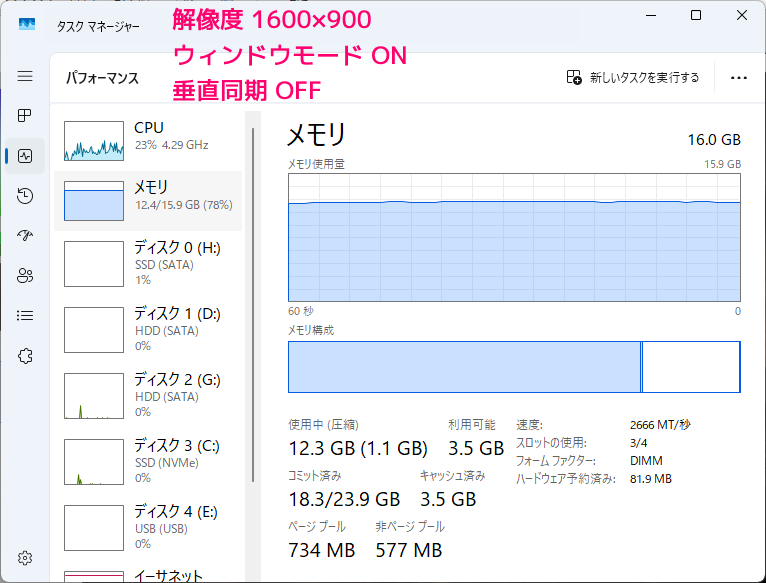The height and width of the screenshot is (583, 766).
Task: Click the resource list vertical scrollbar
Action: pyautogui.click(x=253, y=305)
